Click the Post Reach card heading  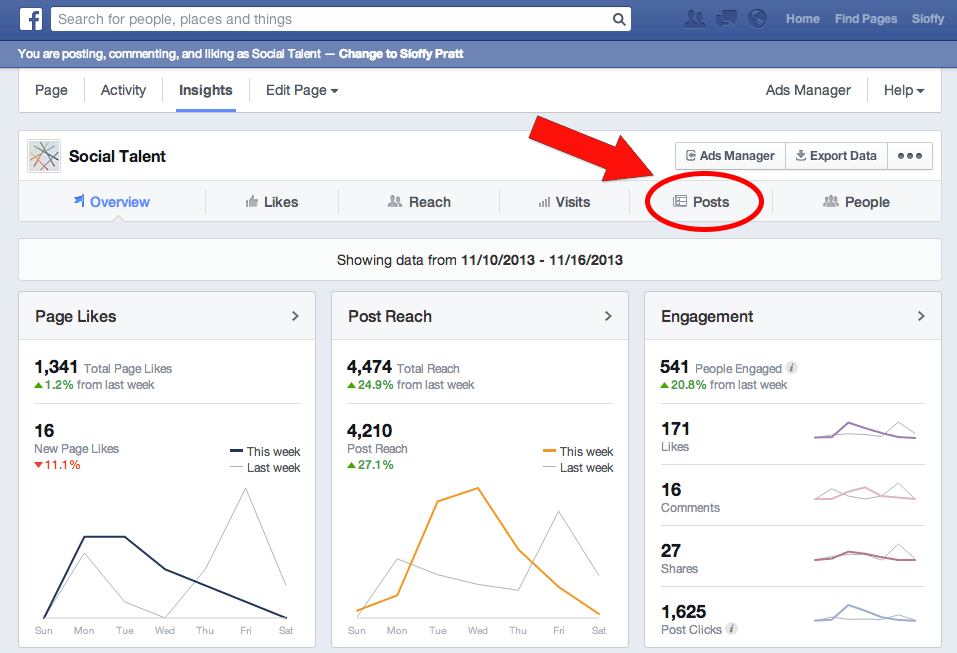click(x=390, y=316)
